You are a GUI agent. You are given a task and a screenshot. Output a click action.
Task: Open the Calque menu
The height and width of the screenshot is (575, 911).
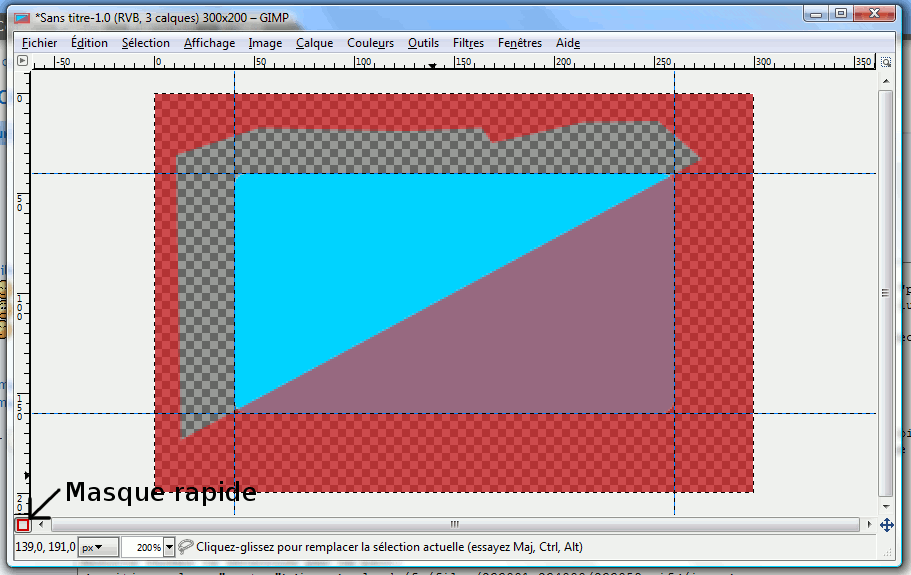314,43
